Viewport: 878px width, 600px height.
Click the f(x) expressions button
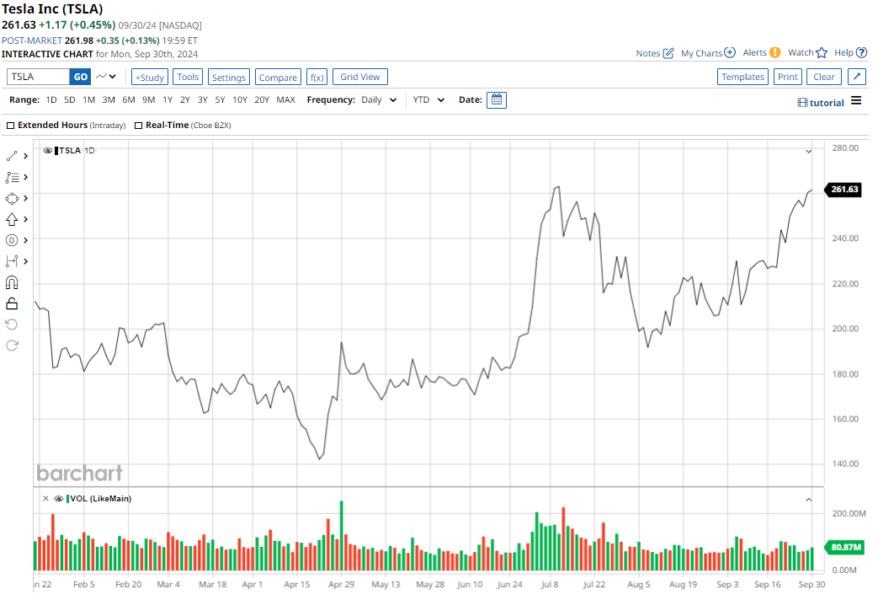pos(317,77)
